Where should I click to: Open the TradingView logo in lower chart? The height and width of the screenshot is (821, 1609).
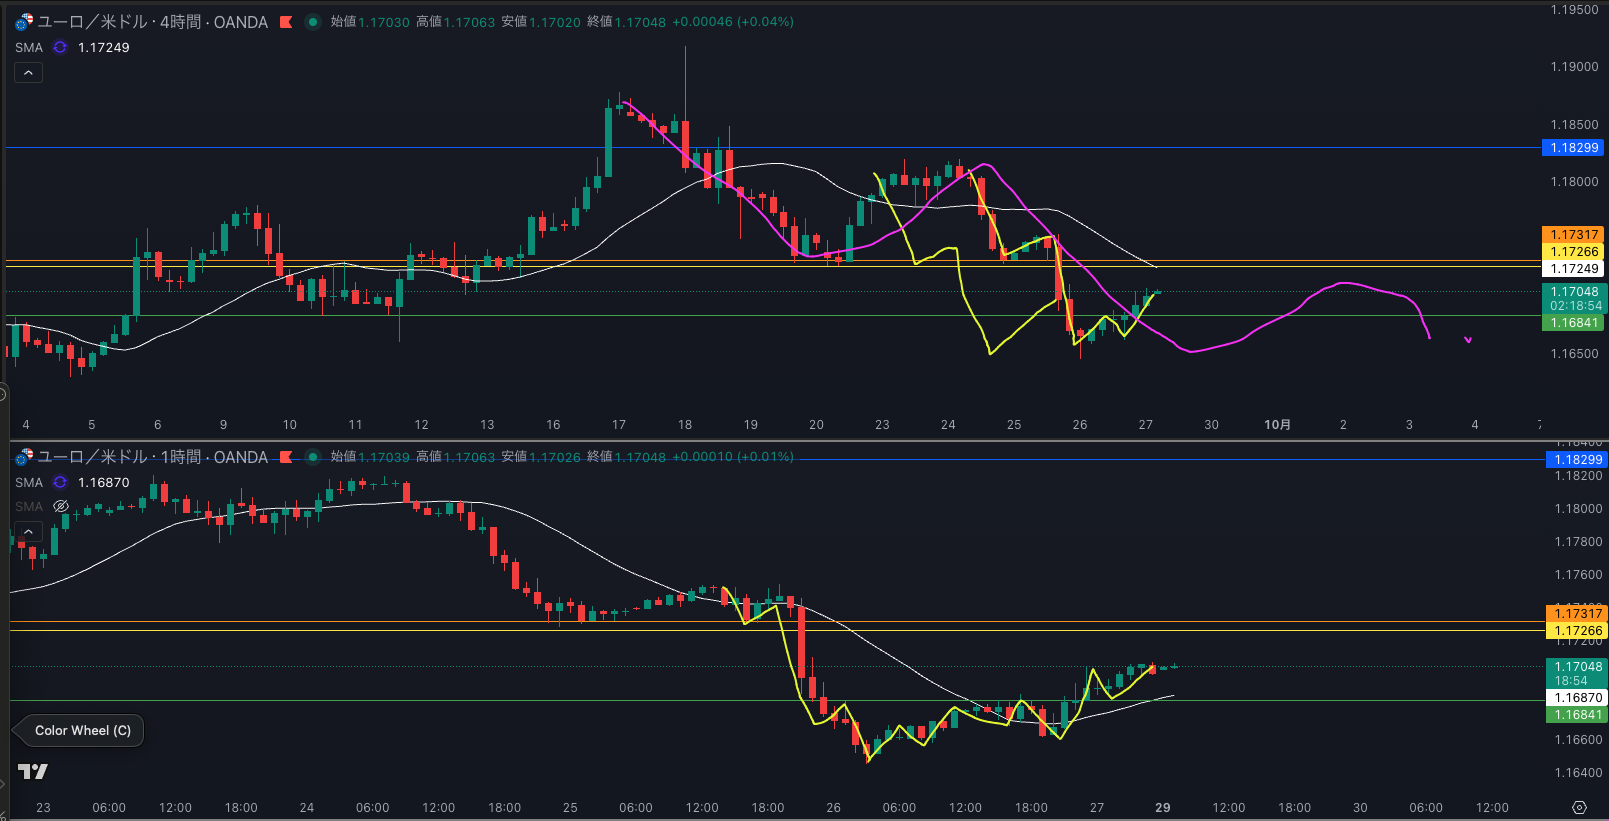click(x=33, y=771)
